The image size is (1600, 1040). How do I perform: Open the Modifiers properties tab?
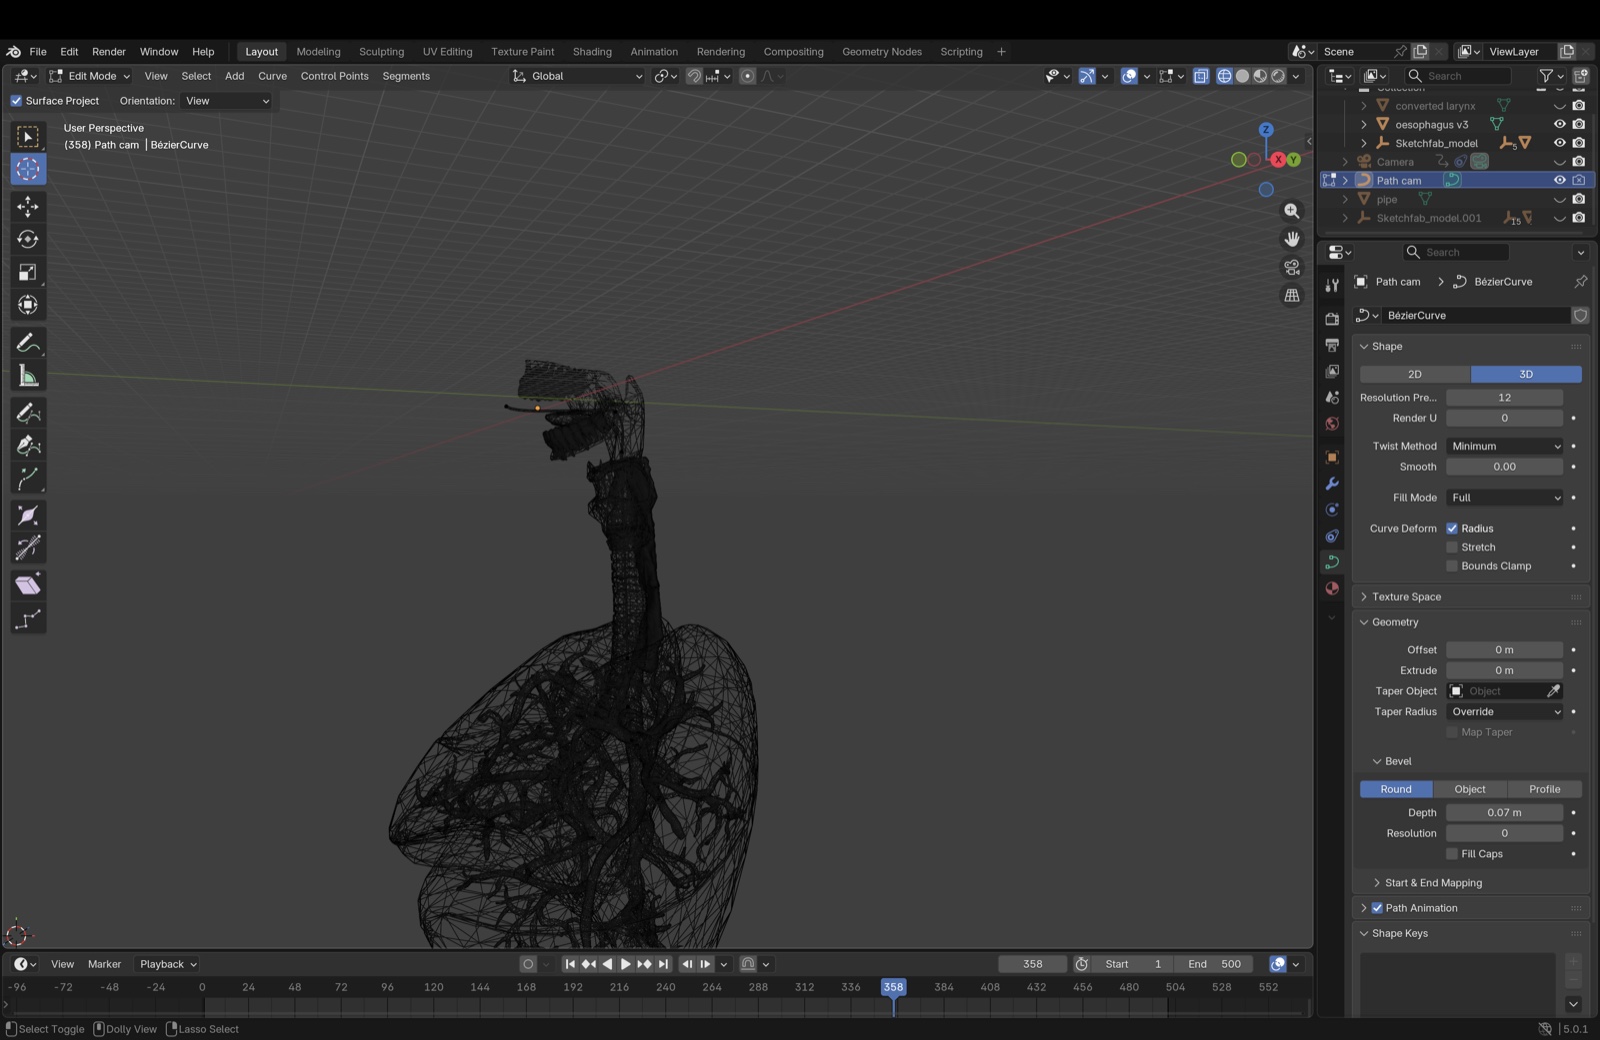pos(1332,484)
